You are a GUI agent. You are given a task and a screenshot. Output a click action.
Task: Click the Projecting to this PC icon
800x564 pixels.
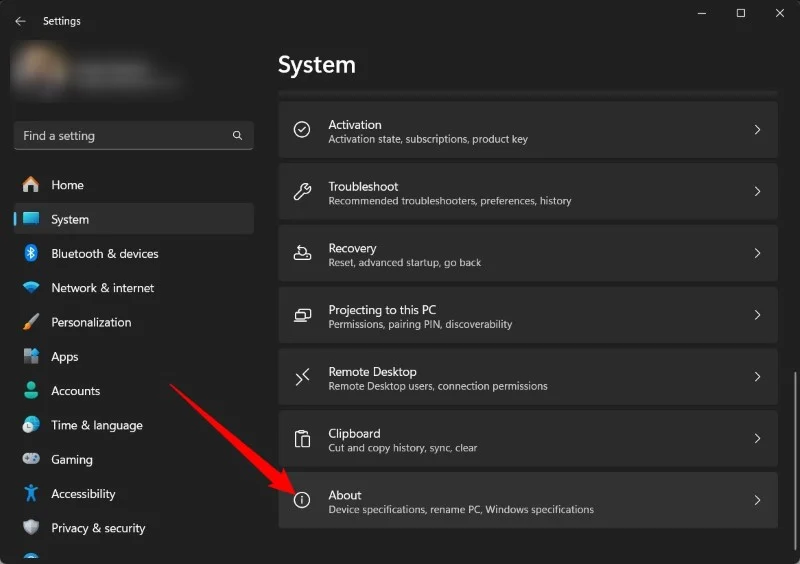(x=302, y=315)
